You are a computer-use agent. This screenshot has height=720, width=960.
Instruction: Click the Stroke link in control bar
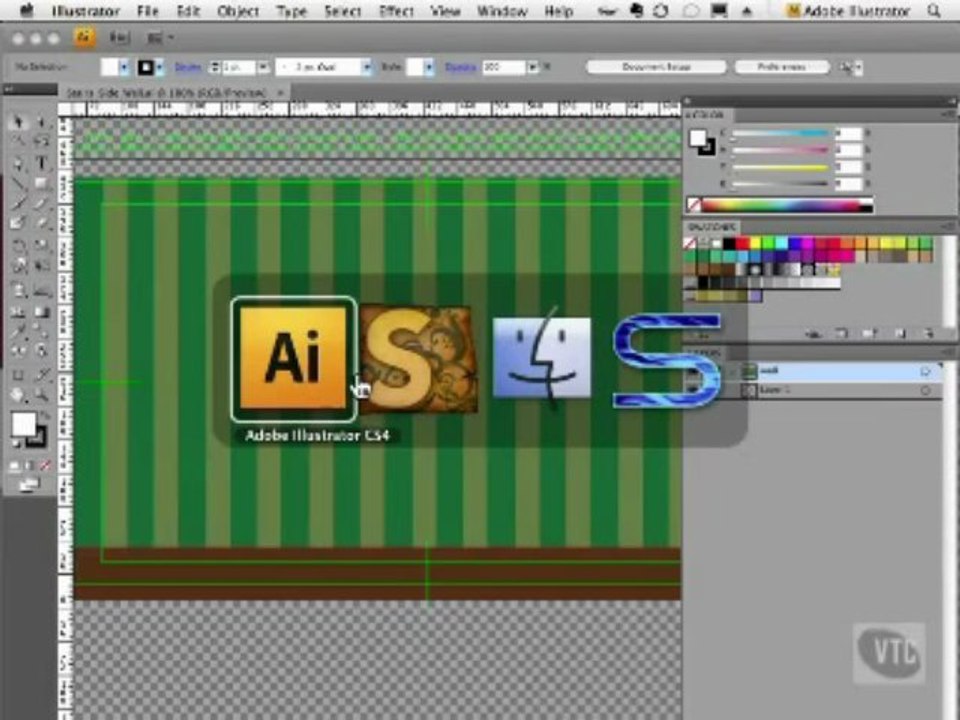[x=187, y=67]
